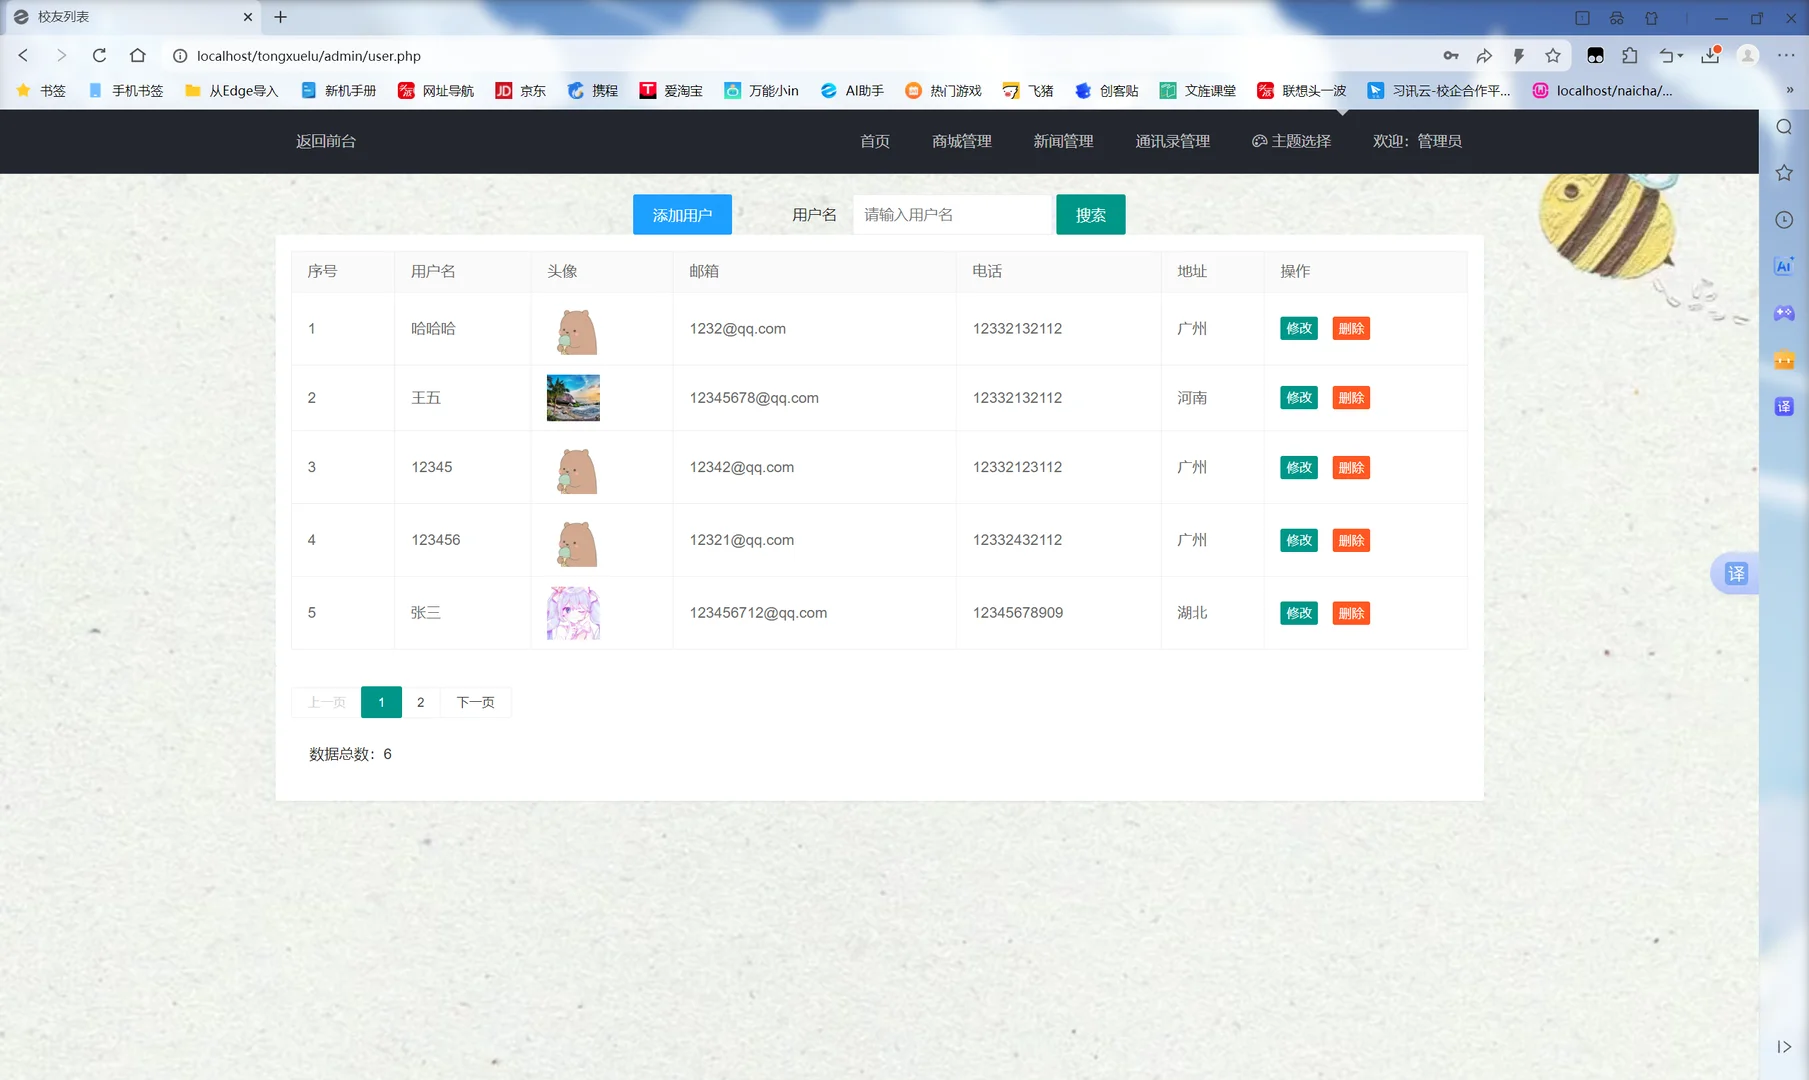This screenshot has height=1080, width=1809.
Task: Open the games panel via controller icon
Action: [1784, 313]
